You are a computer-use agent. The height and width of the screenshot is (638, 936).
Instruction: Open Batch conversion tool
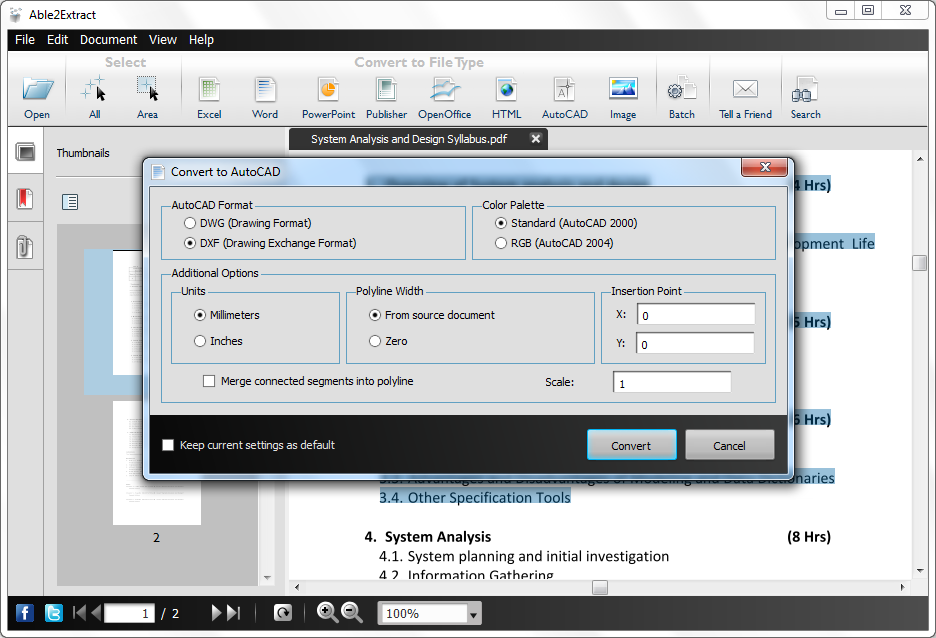[682, 88]
